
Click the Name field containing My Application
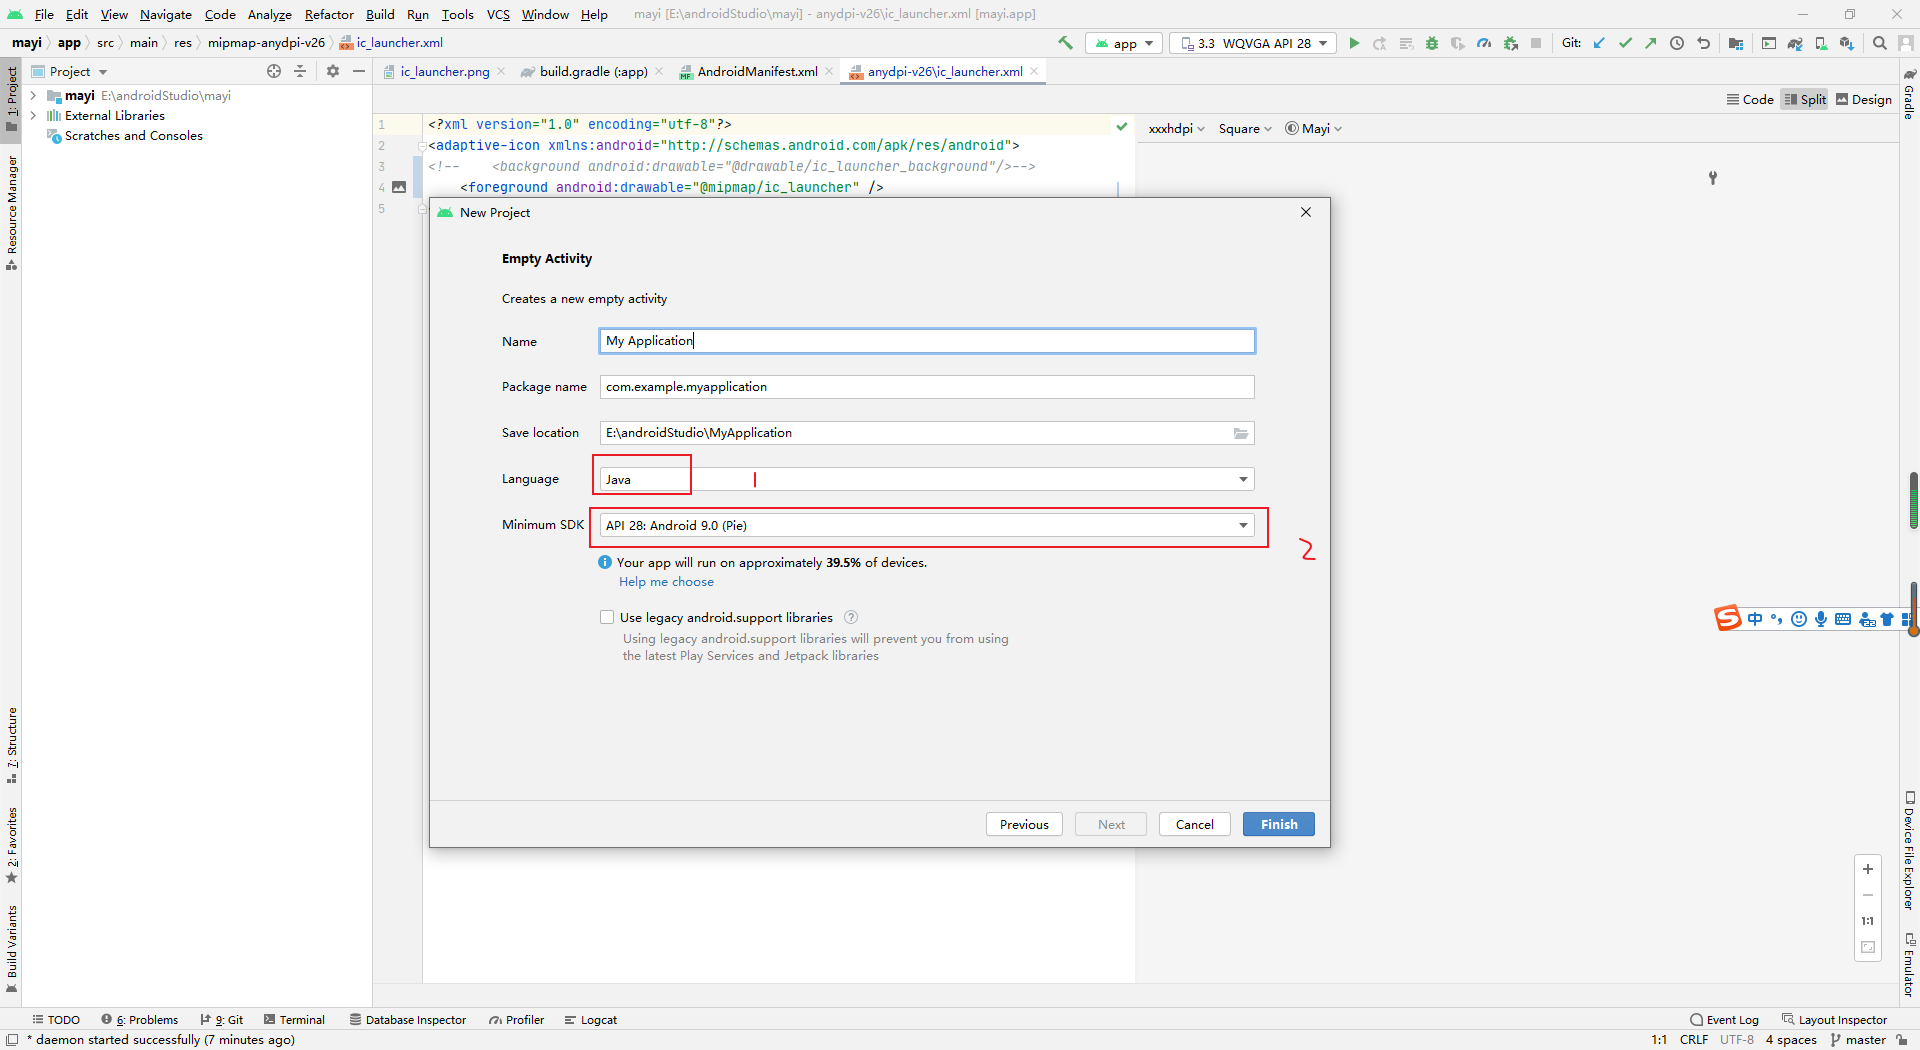point(927,341)
